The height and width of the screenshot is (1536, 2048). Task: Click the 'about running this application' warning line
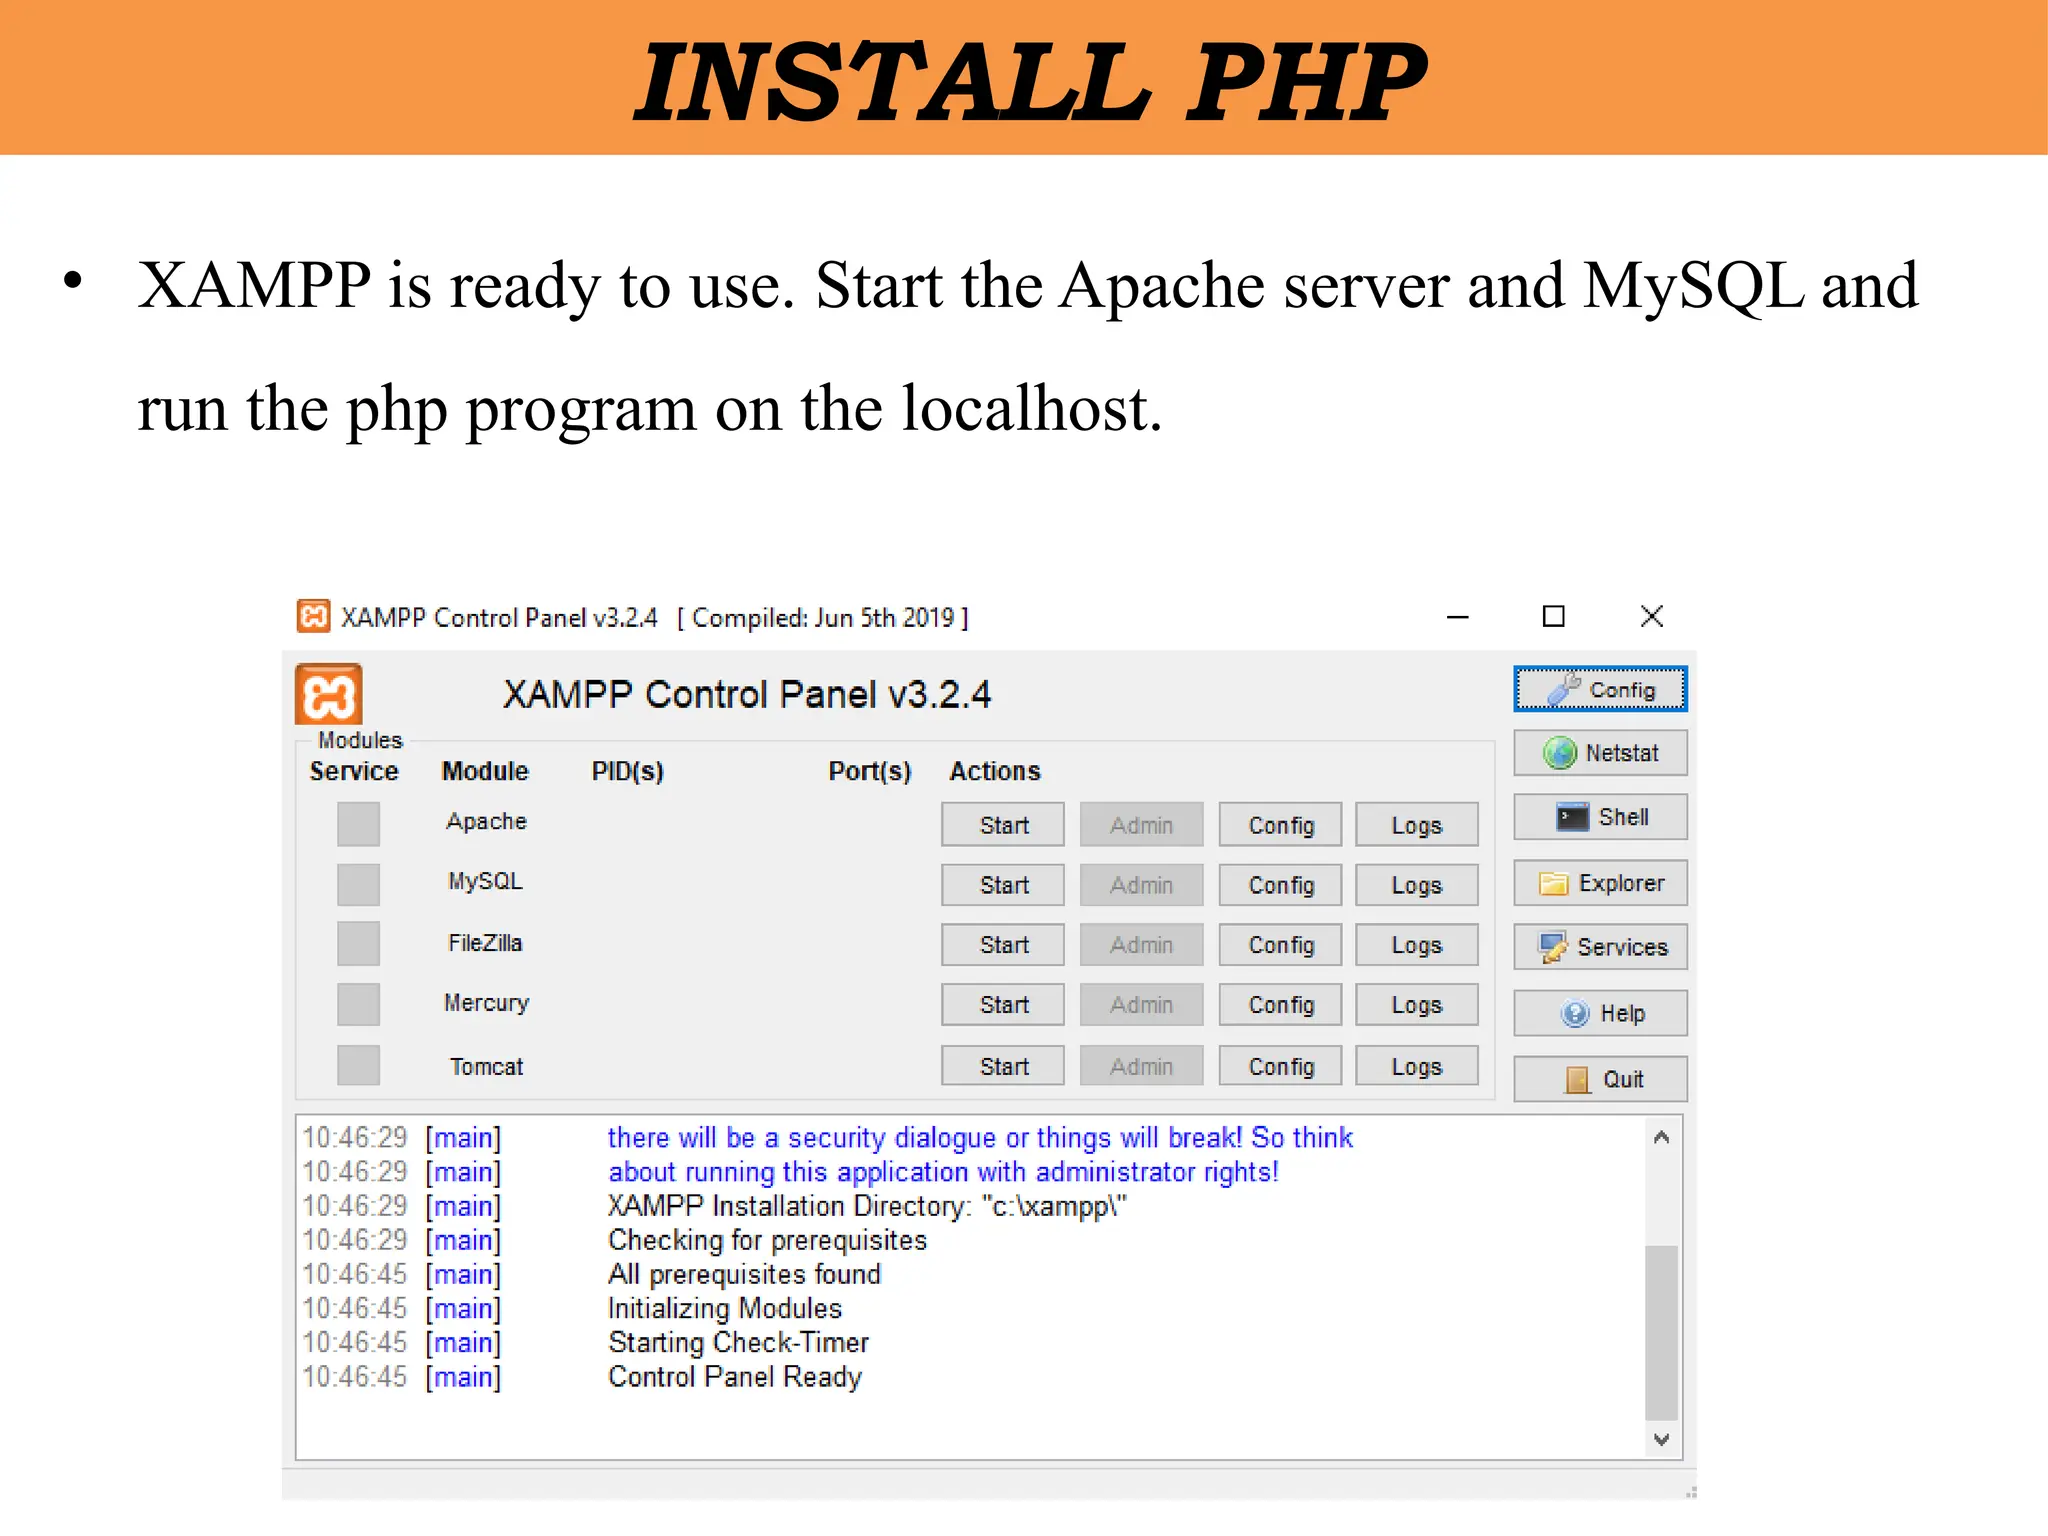943,1172
